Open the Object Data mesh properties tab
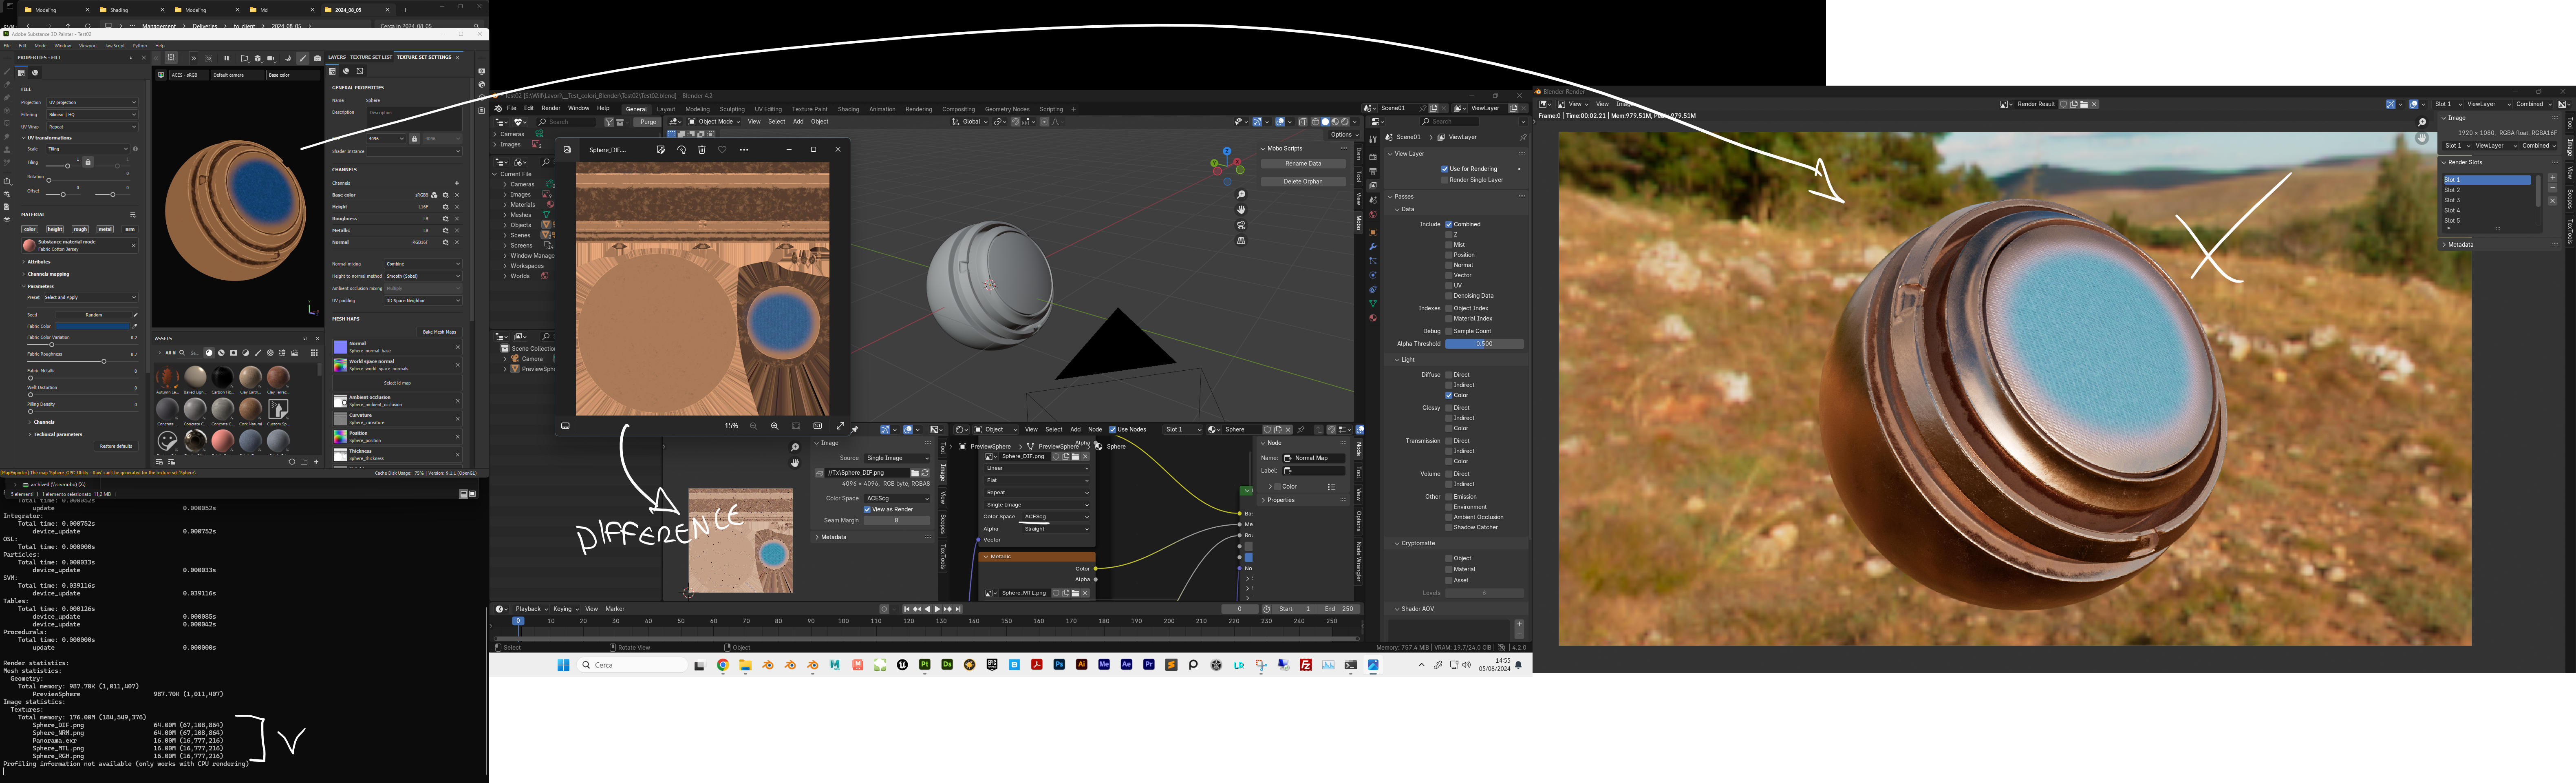The image size is (2576, 783). (1373, 303)
